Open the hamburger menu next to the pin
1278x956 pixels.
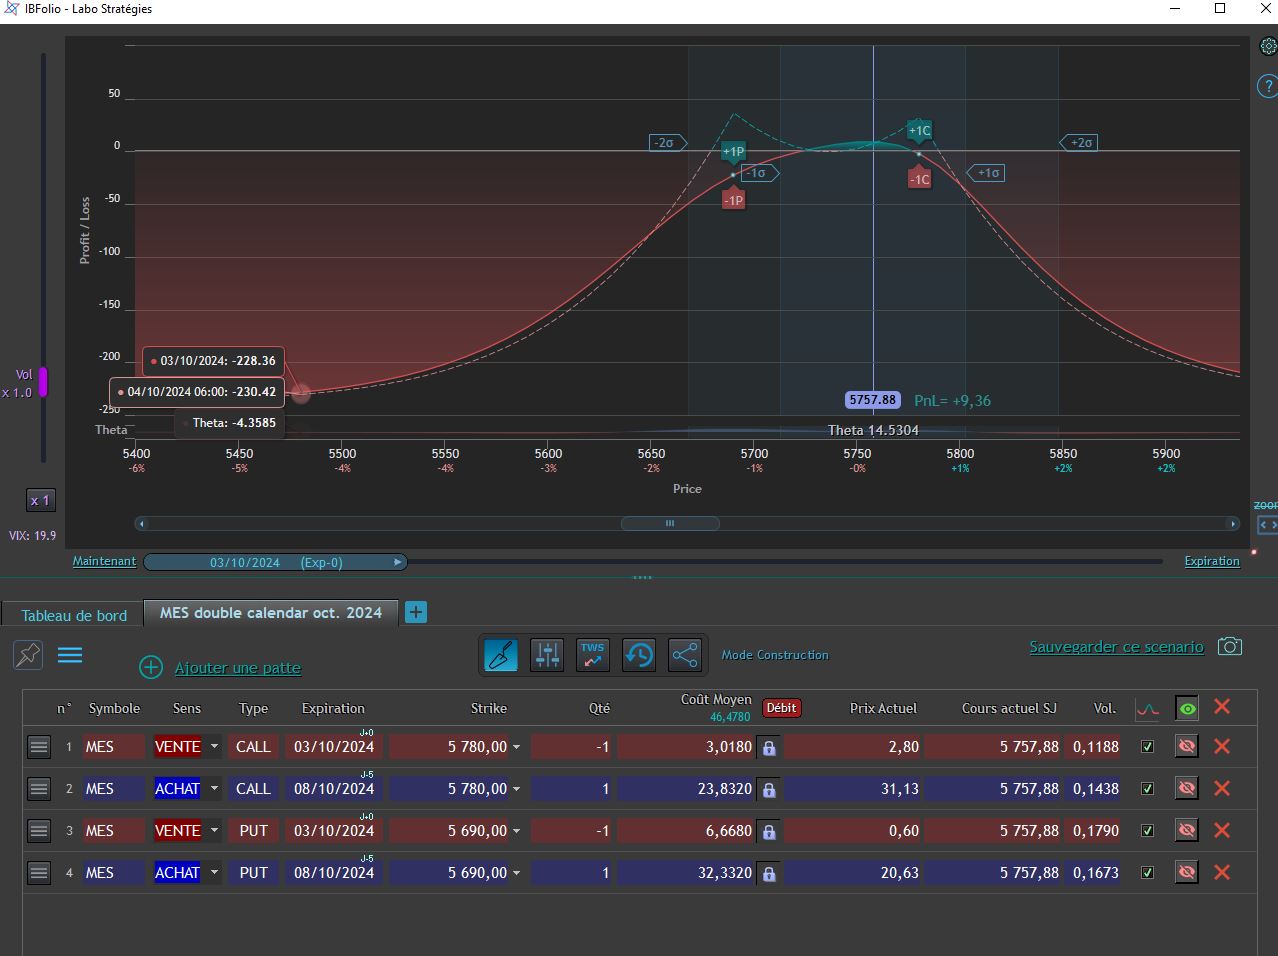[x=70, y=655]
